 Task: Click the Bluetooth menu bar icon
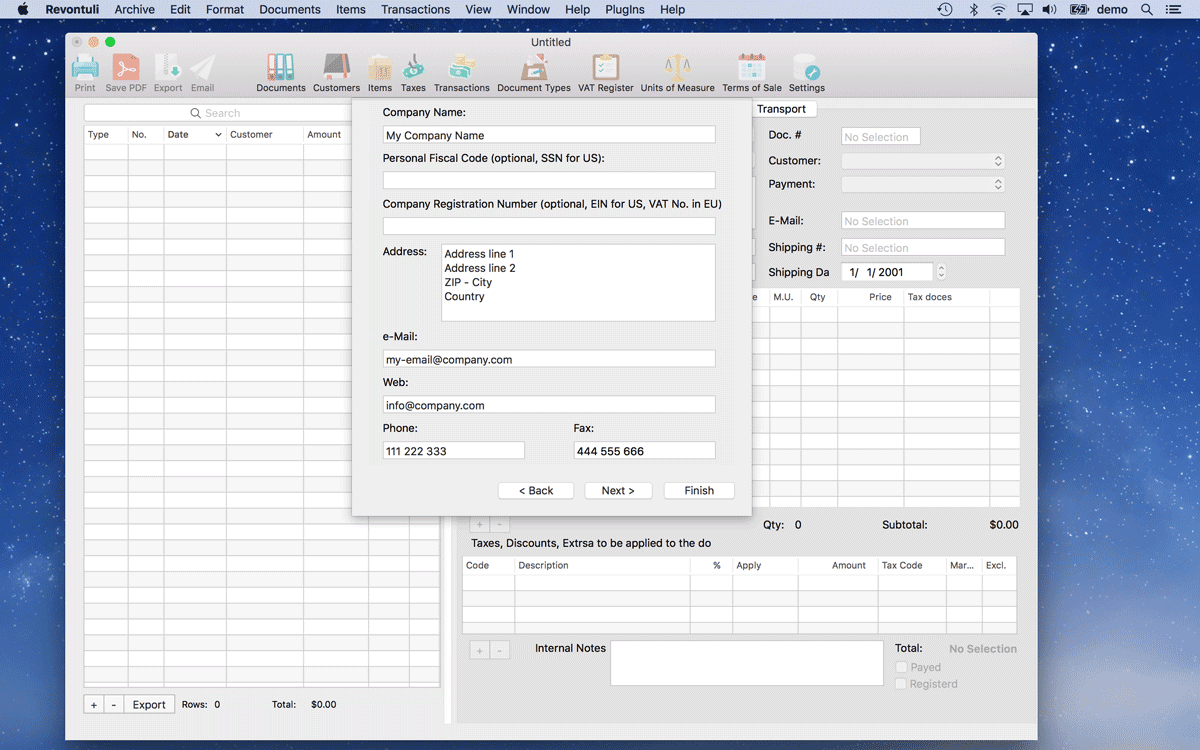(973, 9)
